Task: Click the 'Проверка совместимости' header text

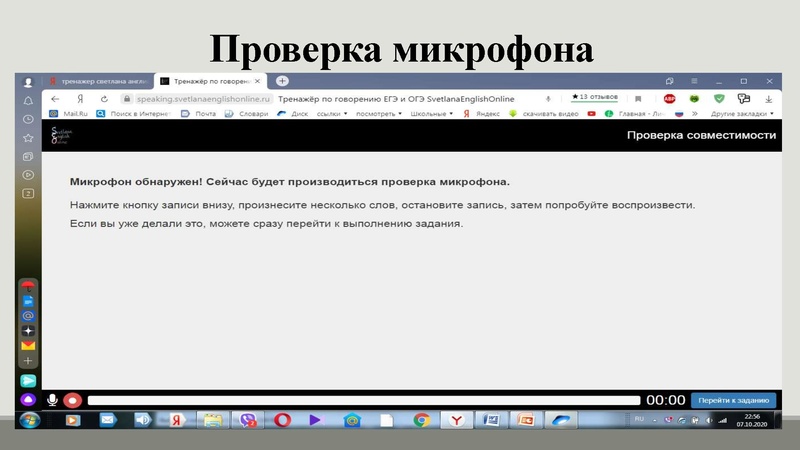Action: (701, 135)
